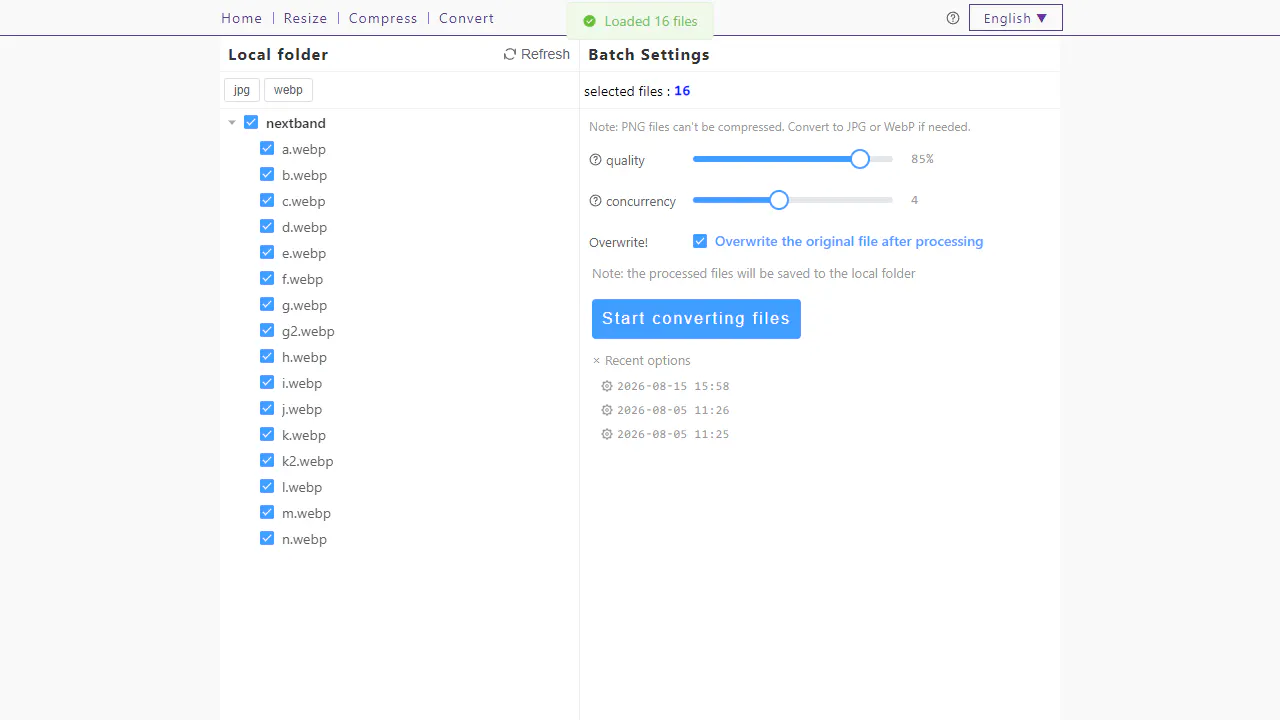Click the Batch Settings heading
This screenshot has height=720, width=1280.
(649, 55)
